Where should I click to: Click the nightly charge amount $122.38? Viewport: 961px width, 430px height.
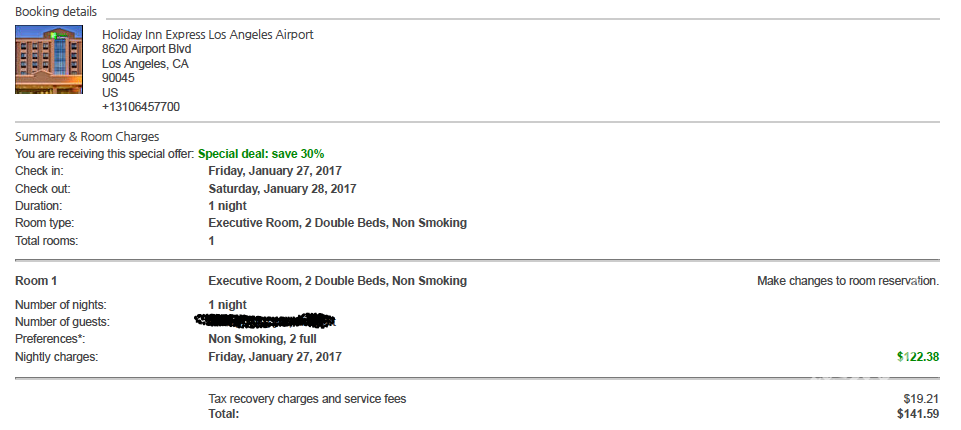click(917, 357)
